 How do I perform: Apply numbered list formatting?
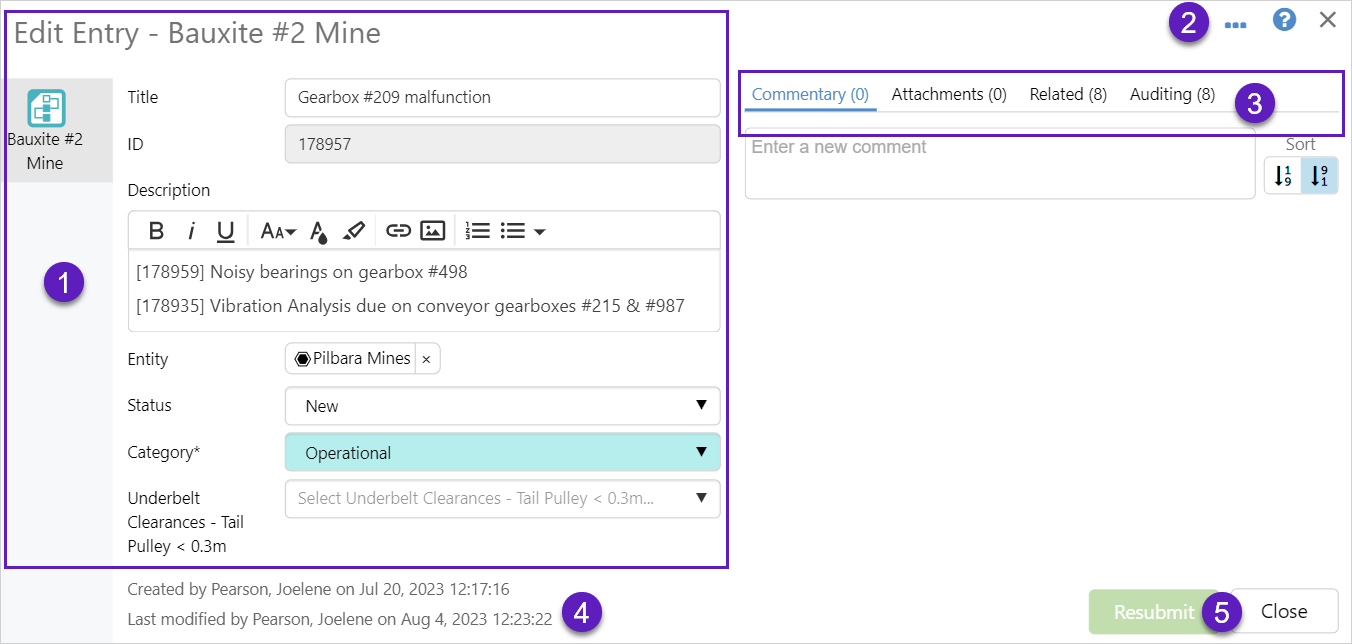point(478,231)
